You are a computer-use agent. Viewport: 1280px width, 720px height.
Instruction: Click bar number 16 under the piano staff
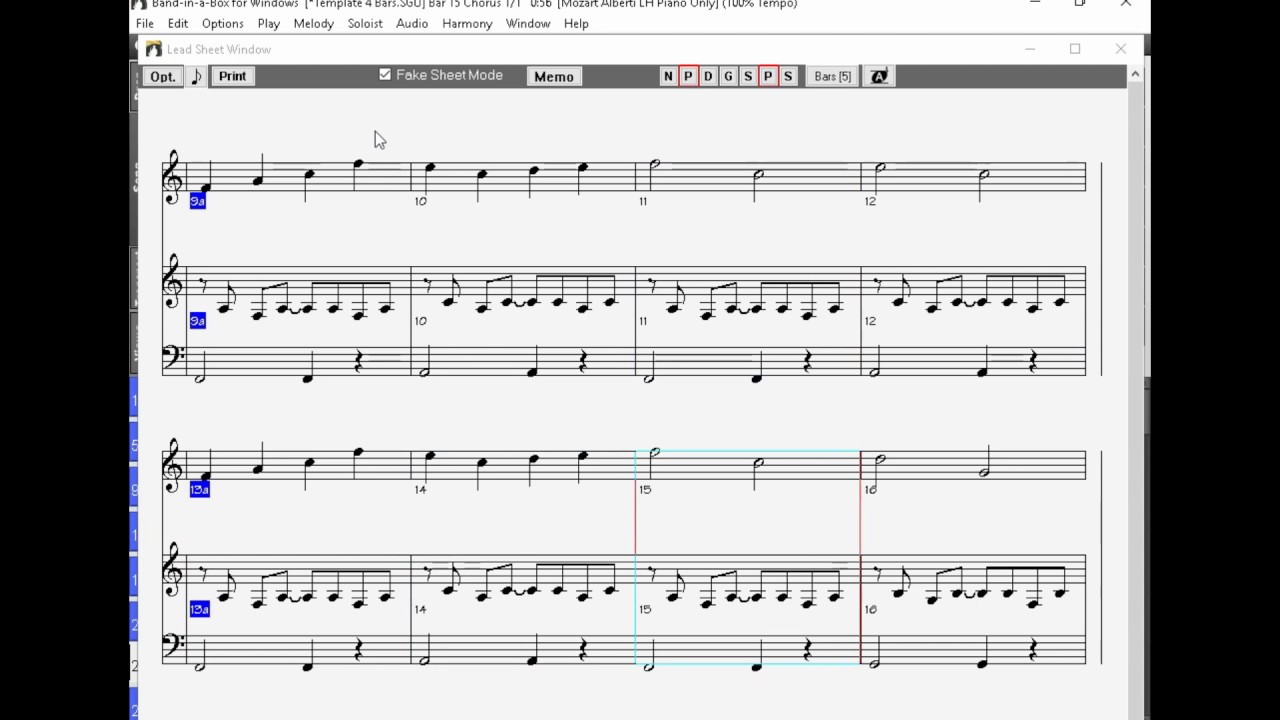tap(870, 609)
